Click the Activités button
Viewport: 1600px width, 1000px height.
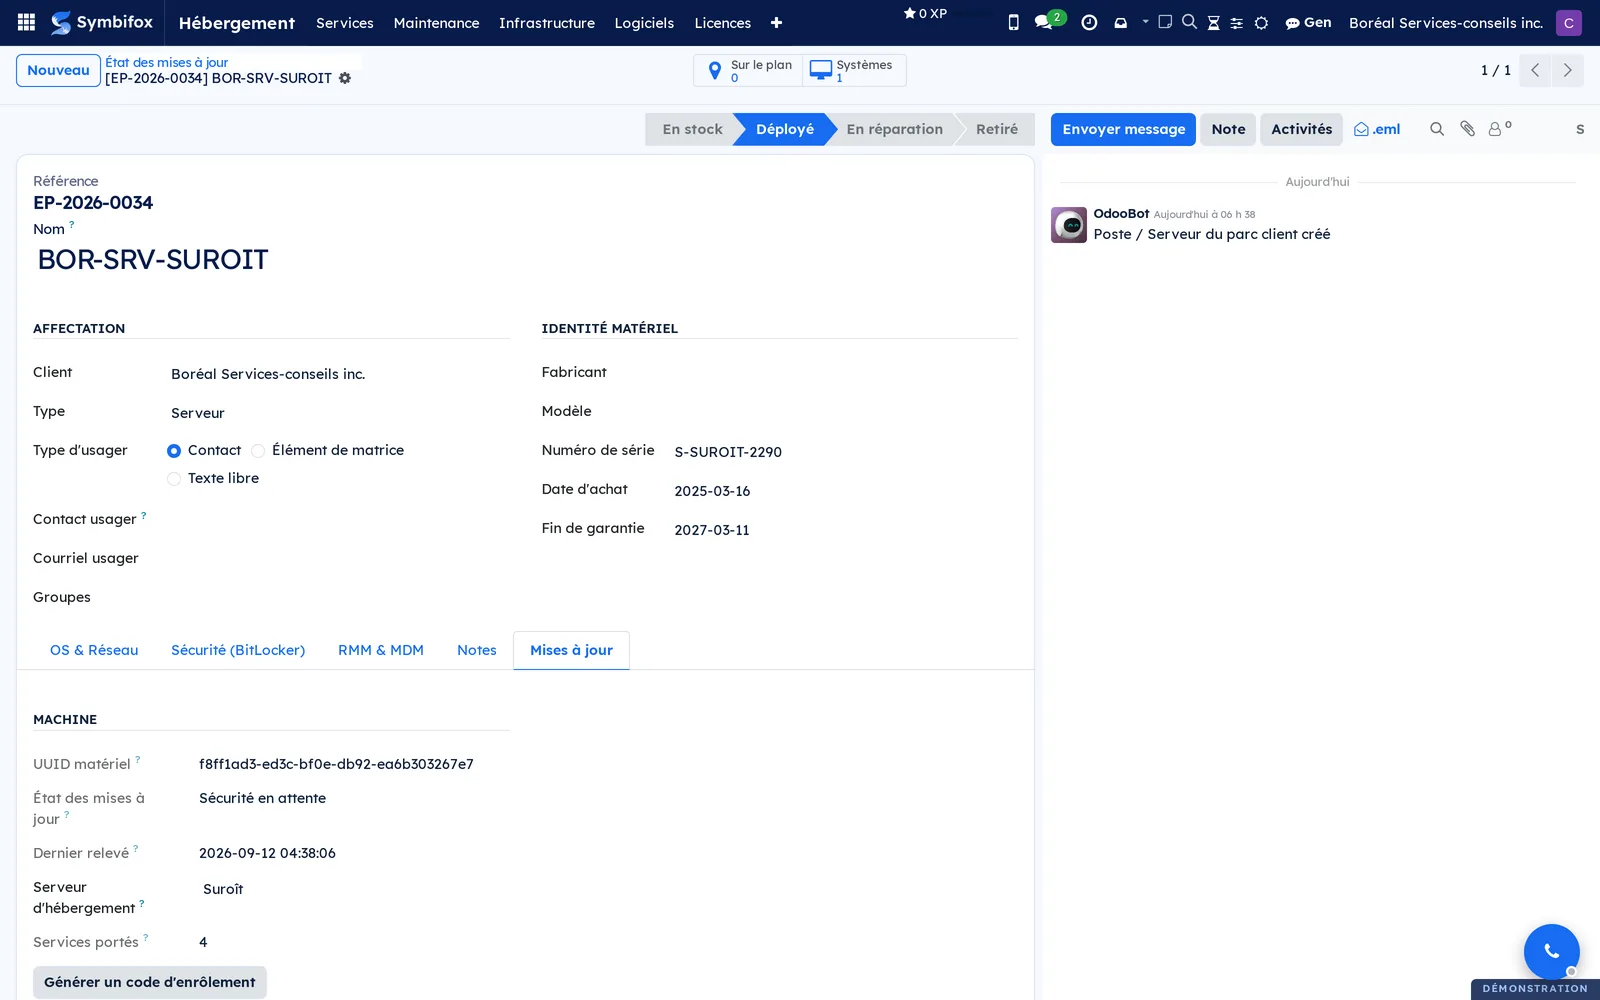[x=1301, y=129]
